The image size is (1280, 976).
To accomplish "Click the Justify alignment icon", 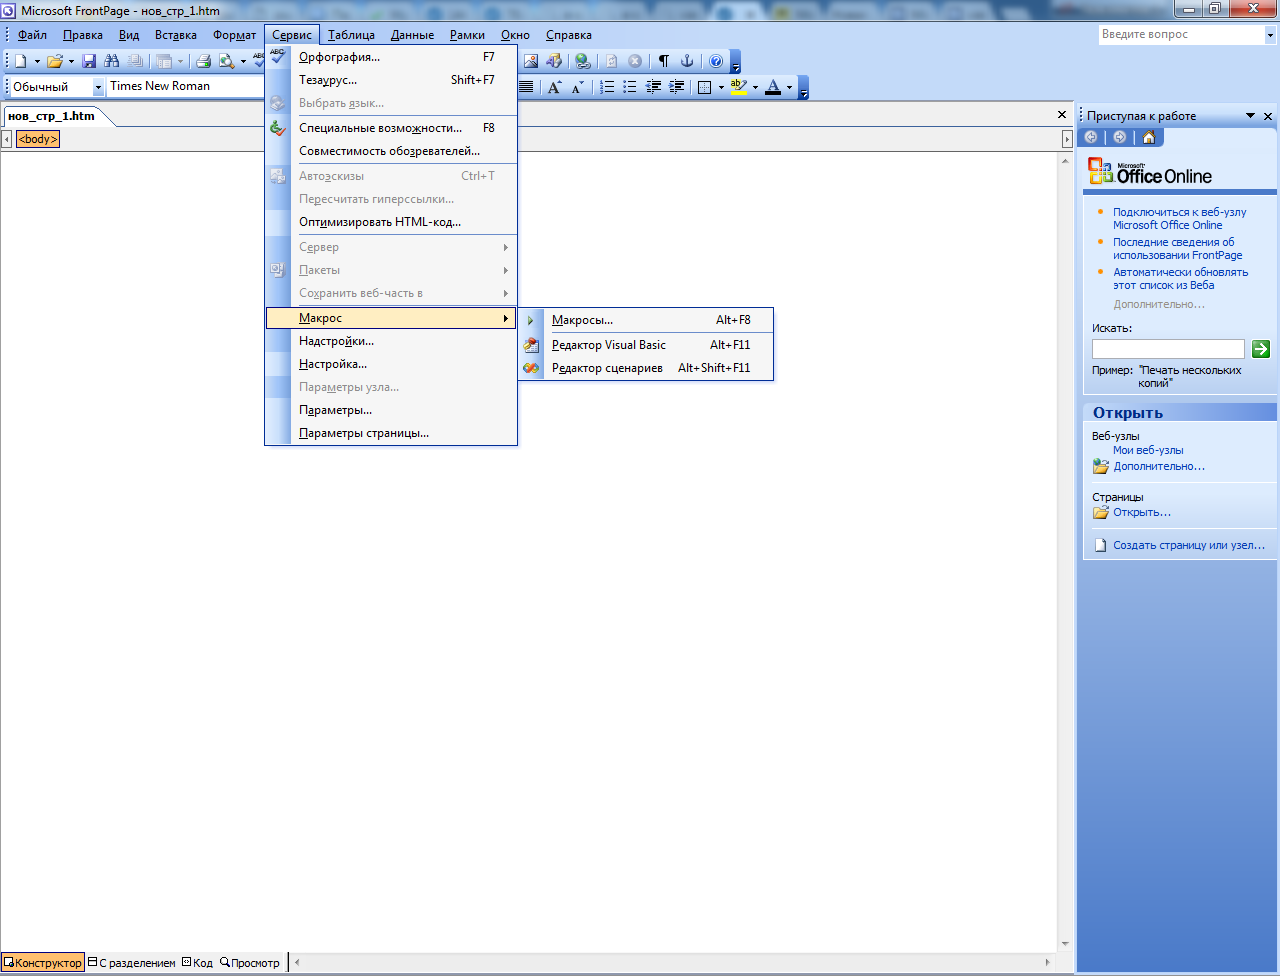I will coord(526,87).
